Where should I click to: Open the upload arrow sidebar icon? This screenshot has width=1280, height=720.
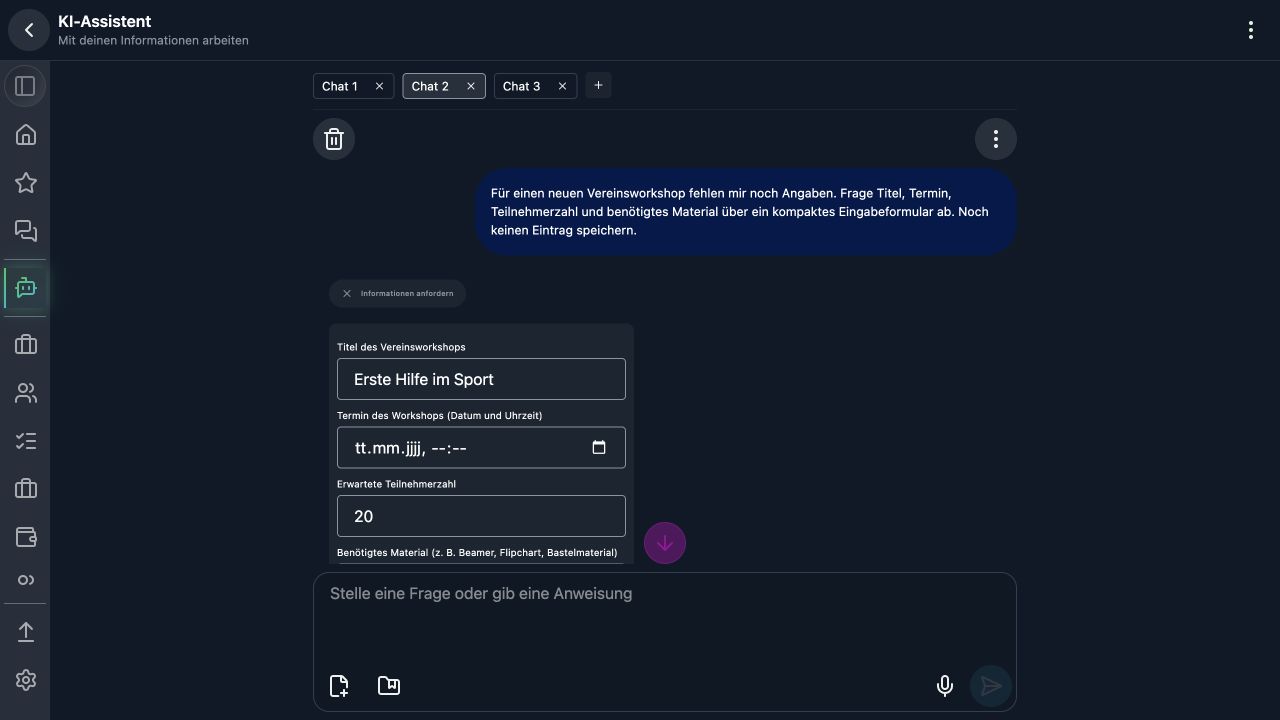click(26, 632)
